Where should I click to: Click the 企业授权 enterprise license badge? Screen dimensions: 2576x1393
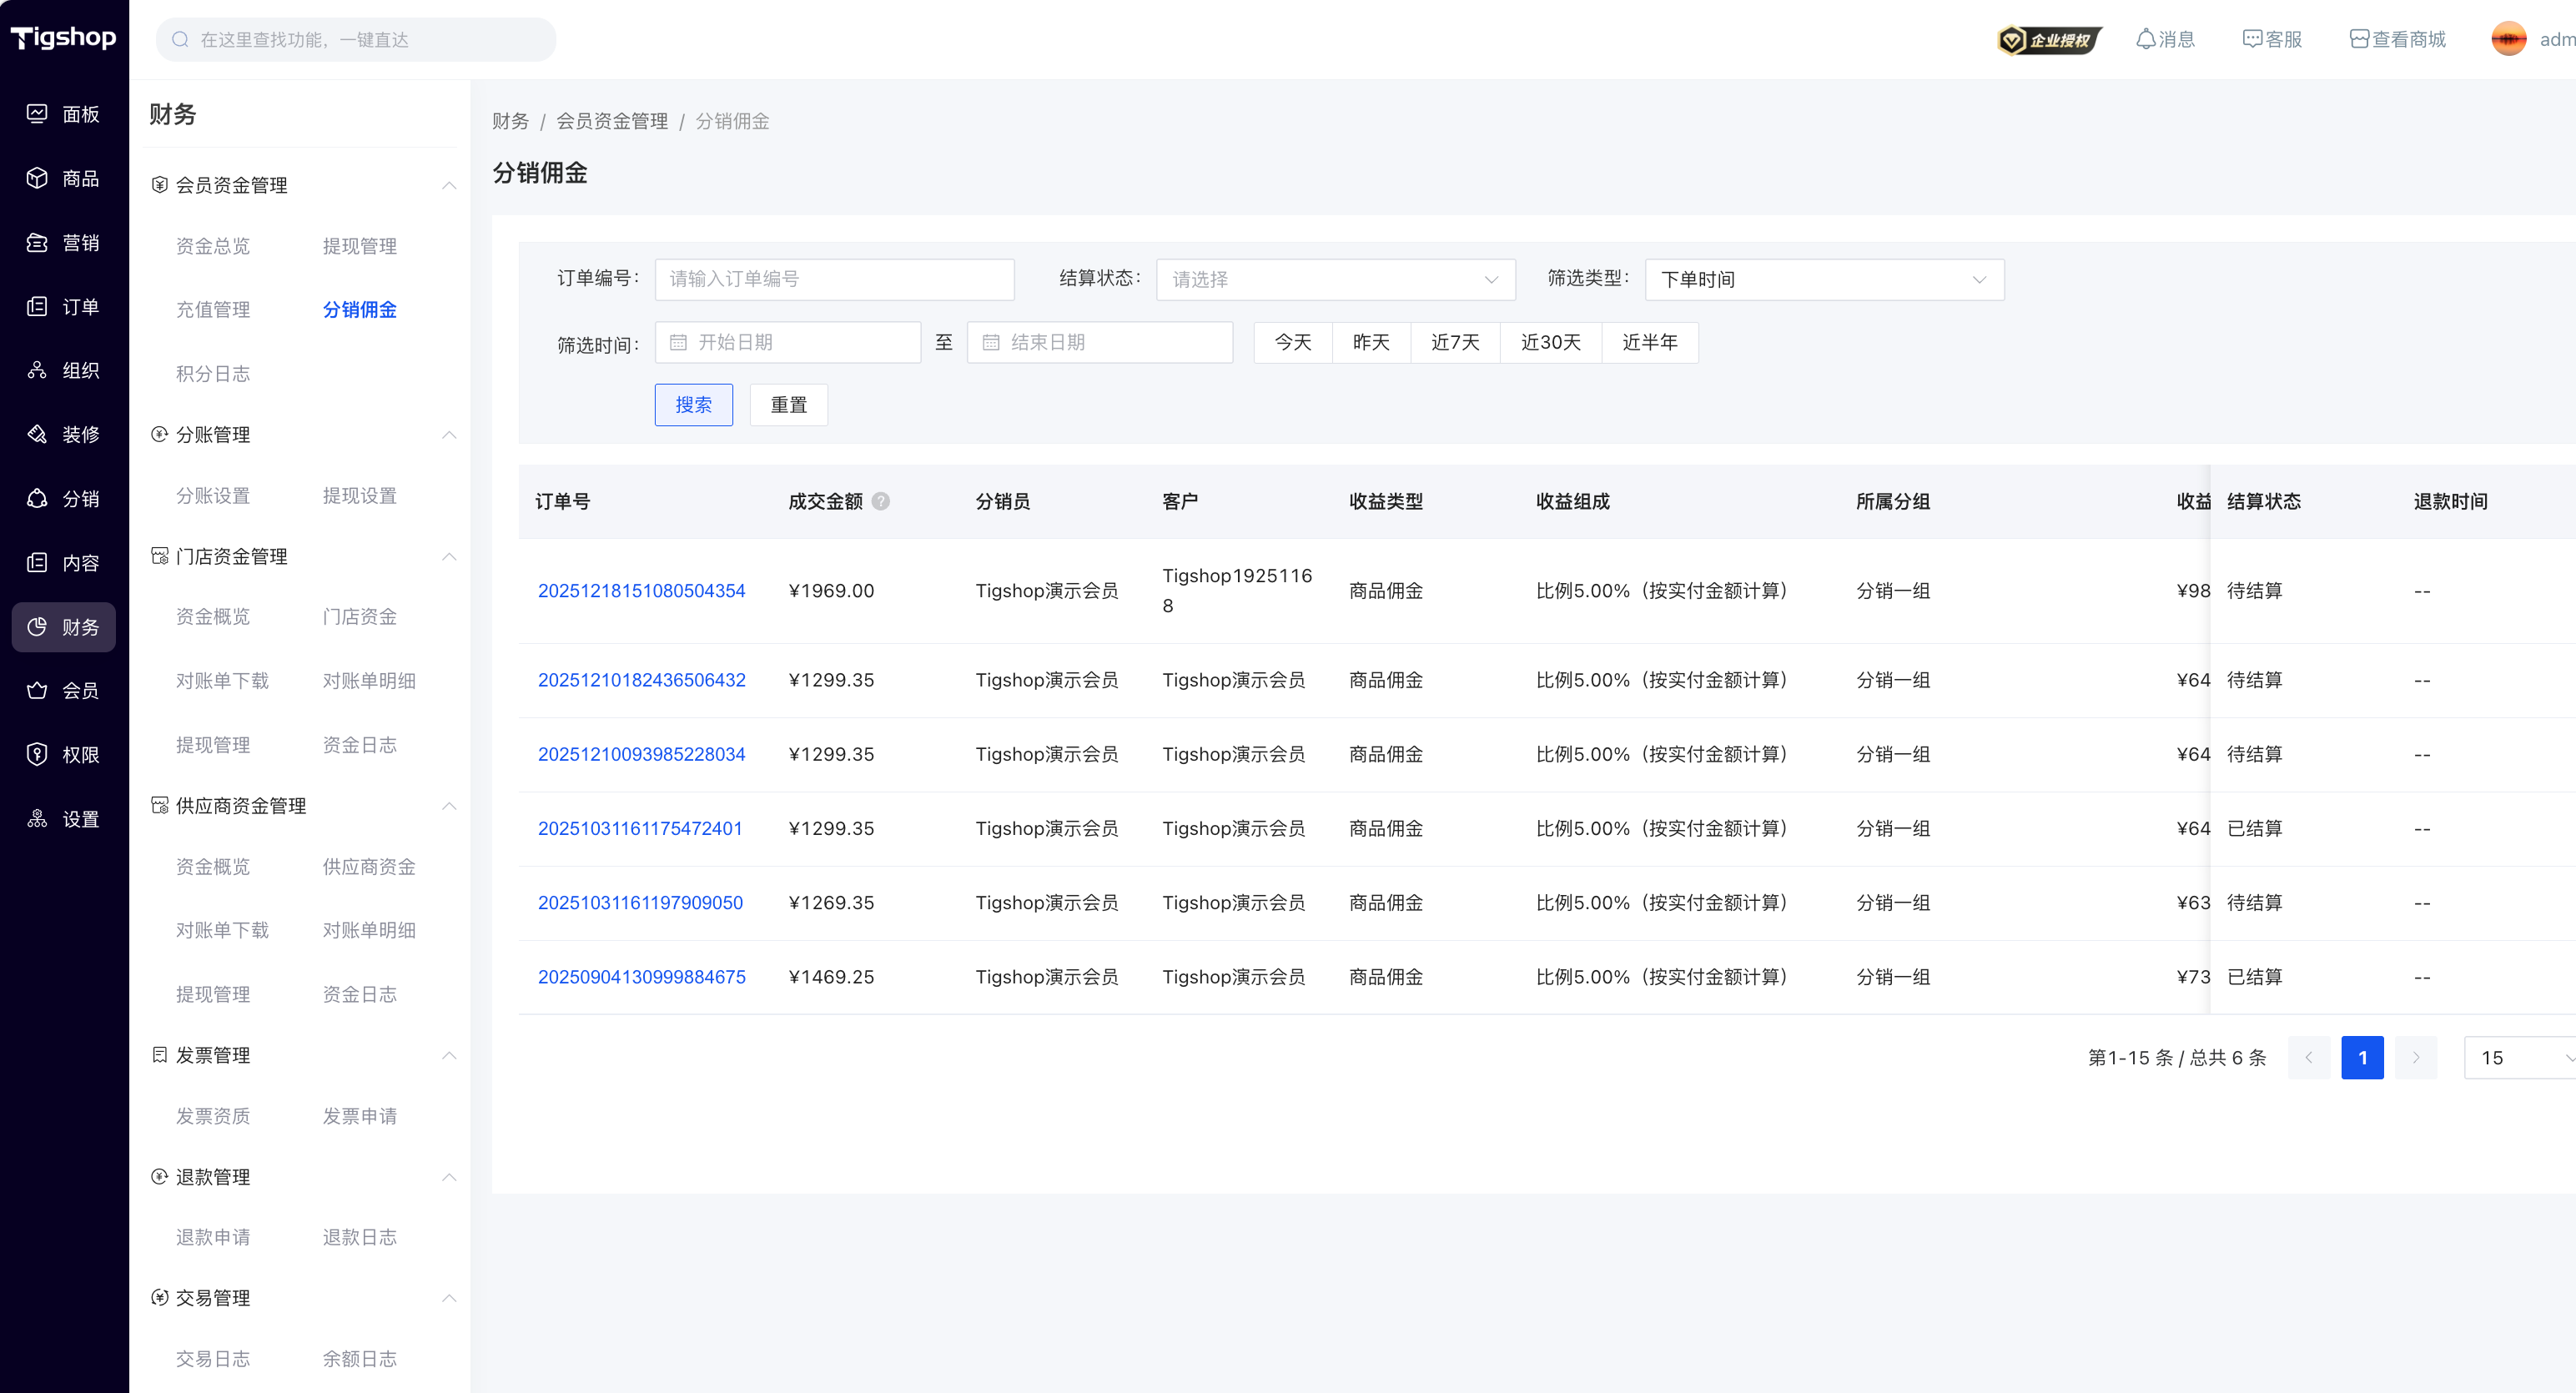2048,40
